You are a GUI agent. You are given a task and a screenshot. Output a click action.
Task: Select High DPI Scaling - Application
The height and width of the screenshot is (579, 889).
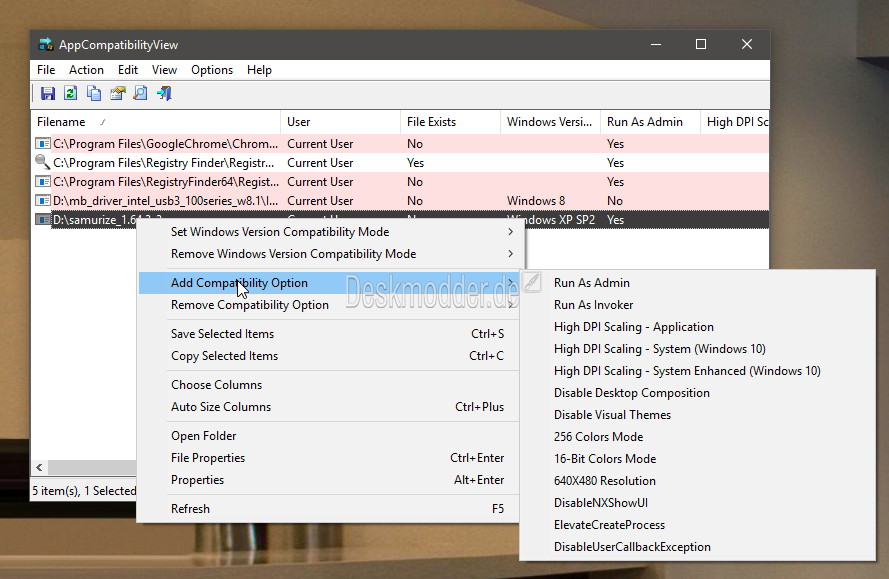[697, 327]
